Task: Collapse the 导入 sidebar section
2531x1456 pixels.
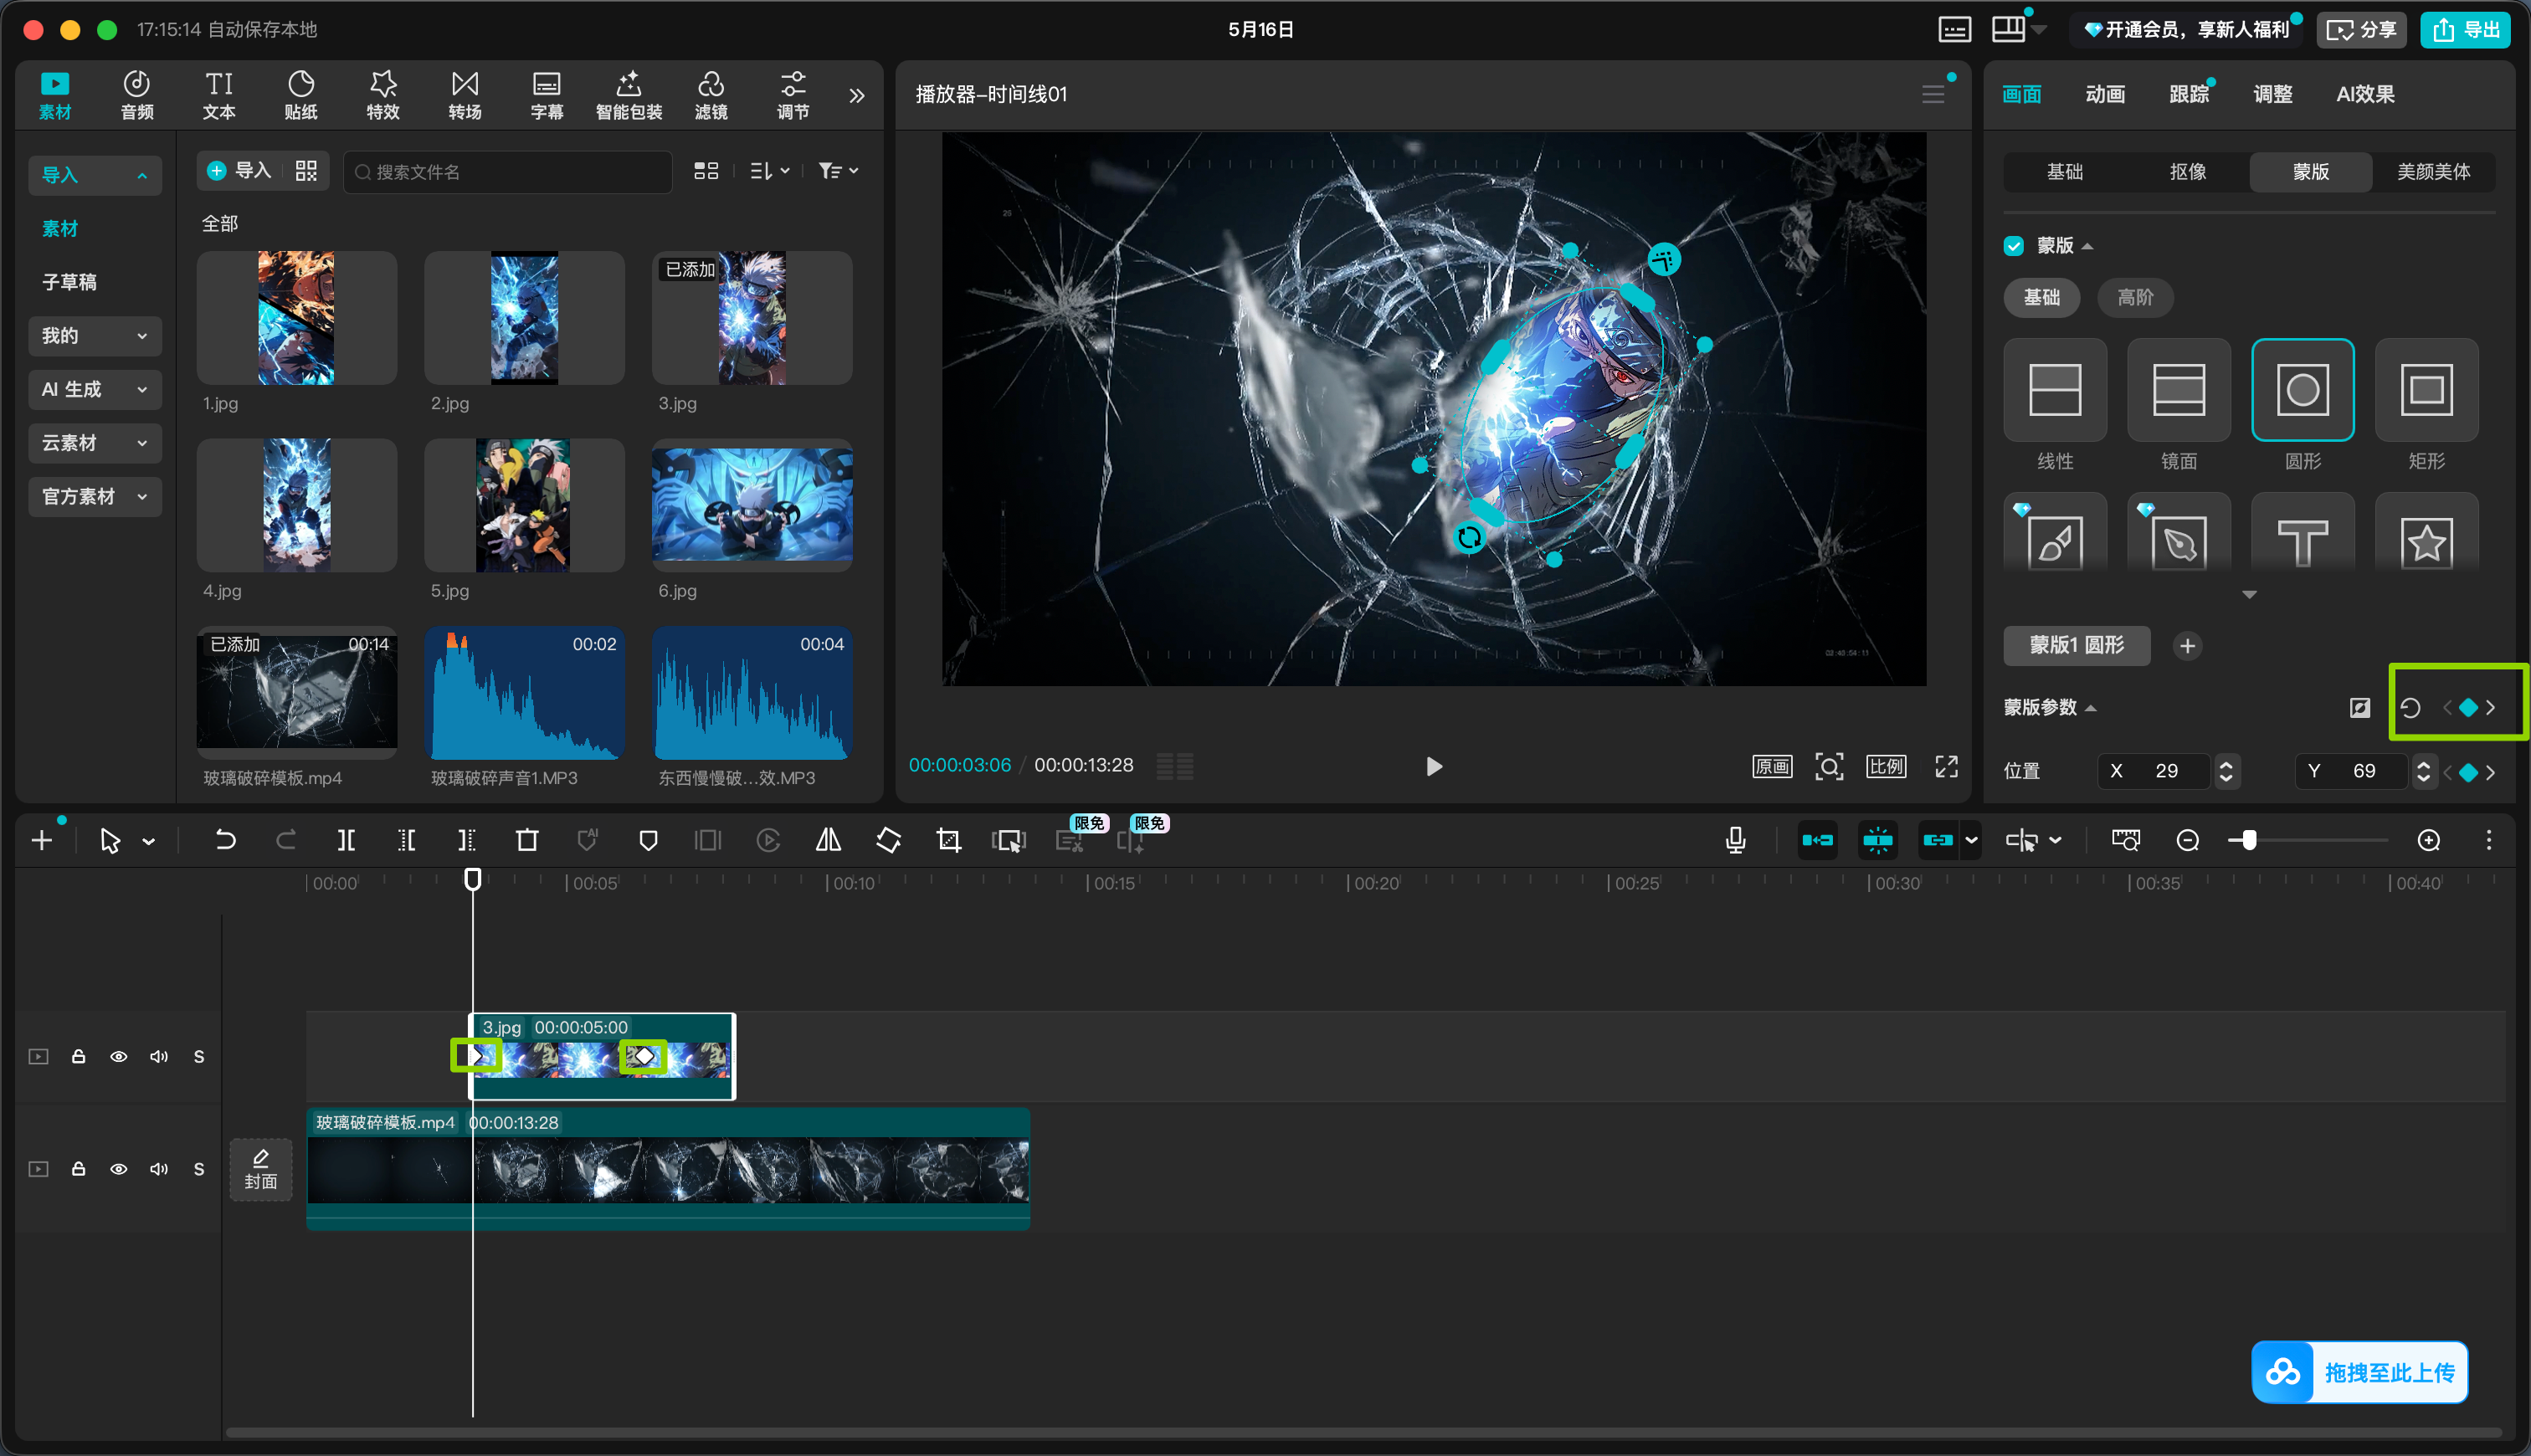Action: tap(95, 175)
